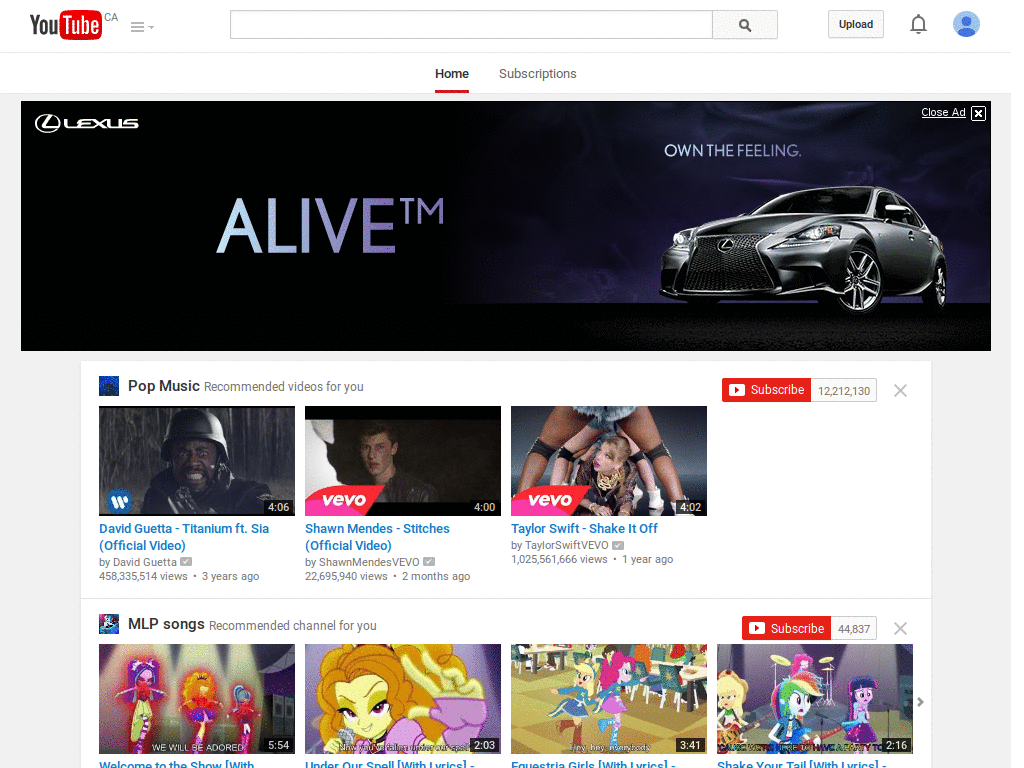Click Under Our Spell title link
The width and height of the screenshot is (1024, 768).
[389, 763]
